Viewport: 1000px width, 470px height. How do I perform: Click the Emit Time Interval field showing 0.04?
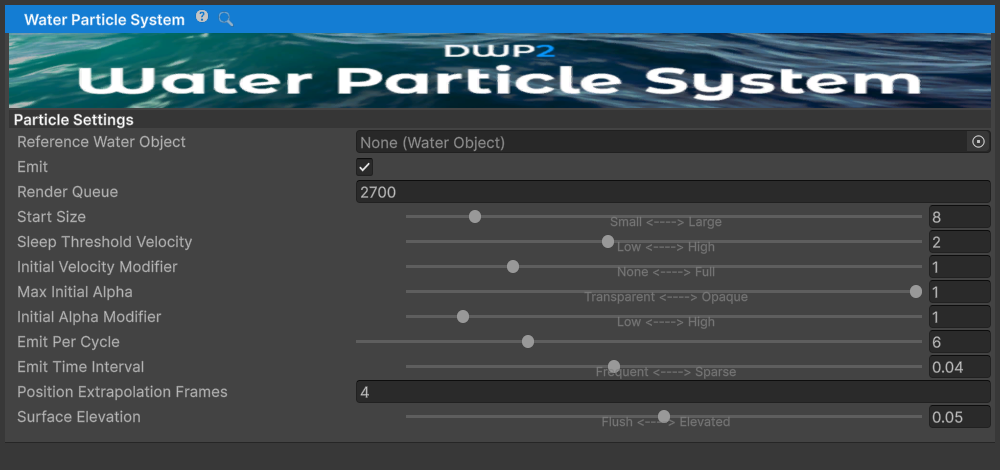959,367
